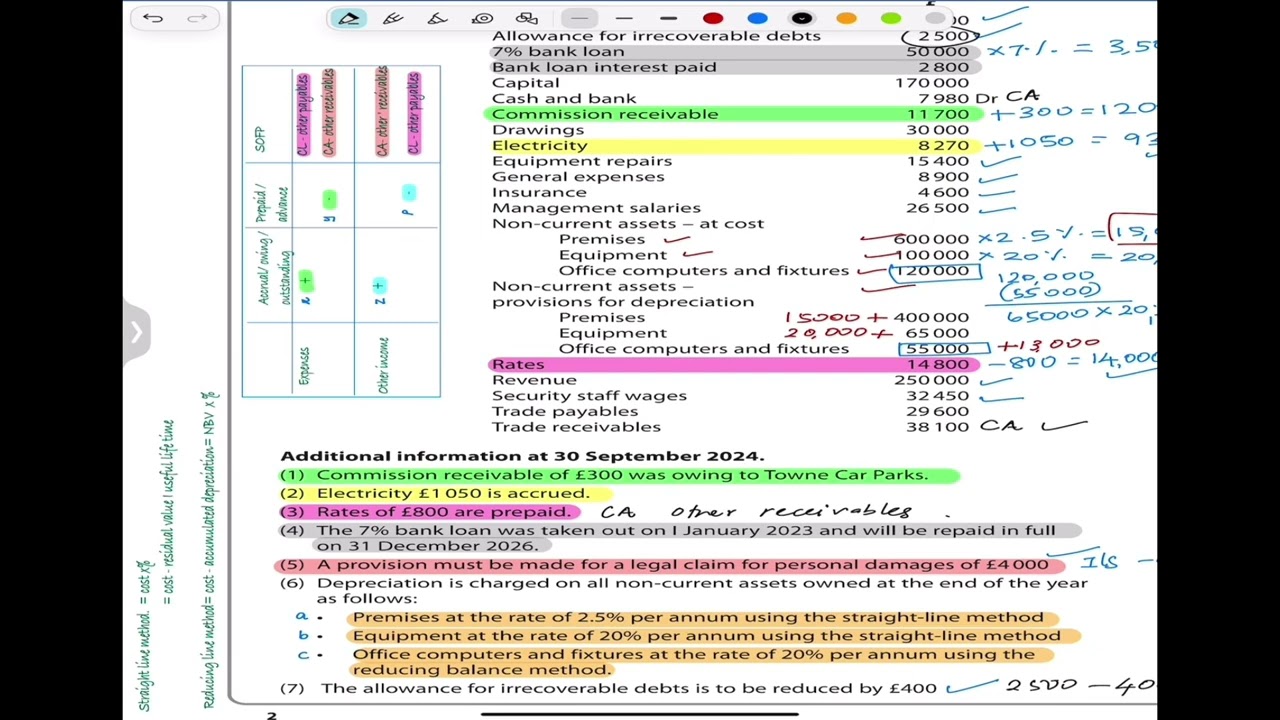Click heading 'Additional information at 30 September 2024.'
This screenshot has height=720, width=1280.
(x=522, y=456)
